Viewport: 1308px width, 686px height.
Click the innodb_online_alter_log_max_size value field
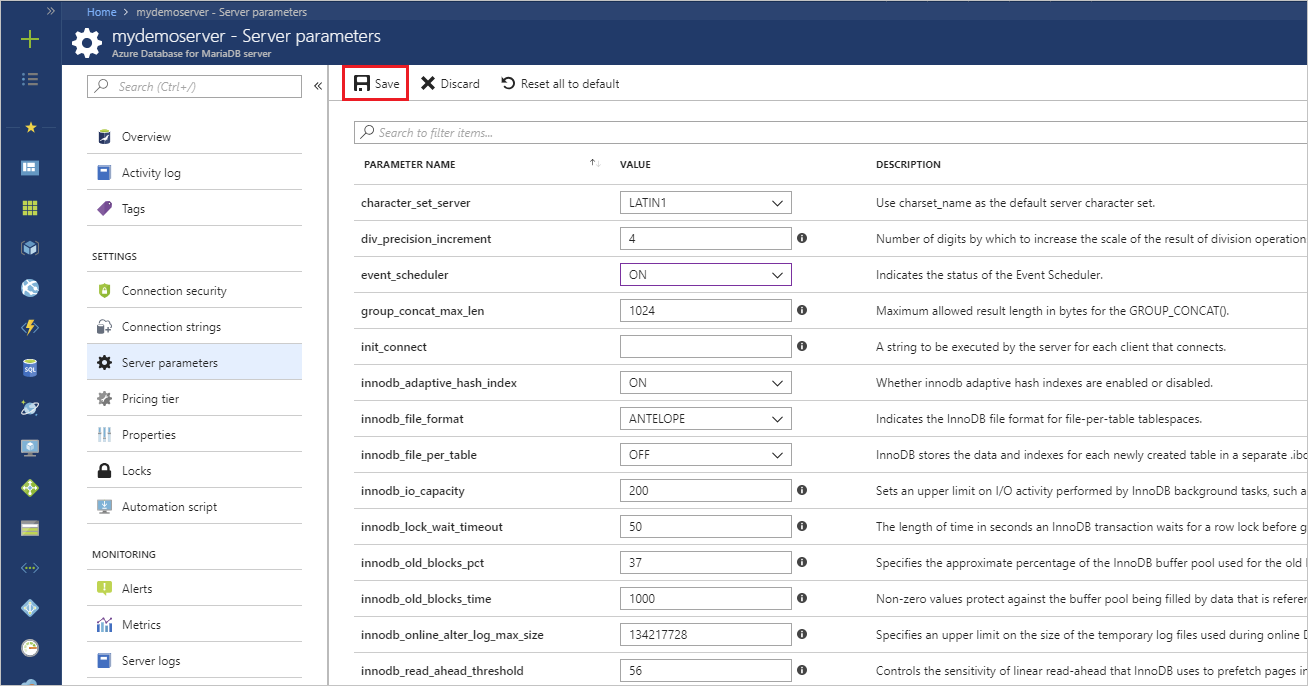(x=706, y=635)
